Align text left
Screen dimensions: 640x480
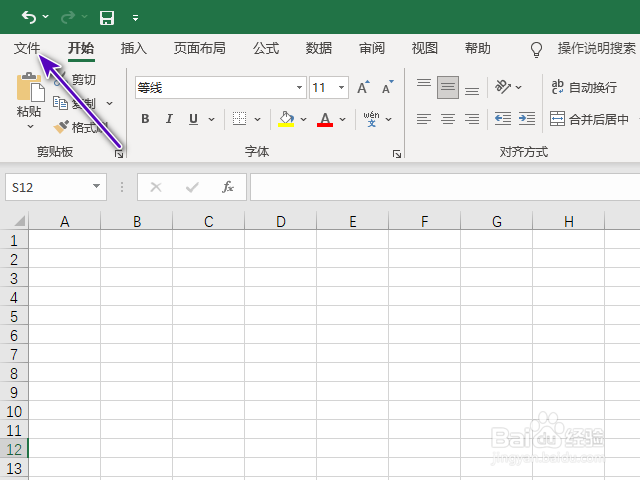pos(424,119)
